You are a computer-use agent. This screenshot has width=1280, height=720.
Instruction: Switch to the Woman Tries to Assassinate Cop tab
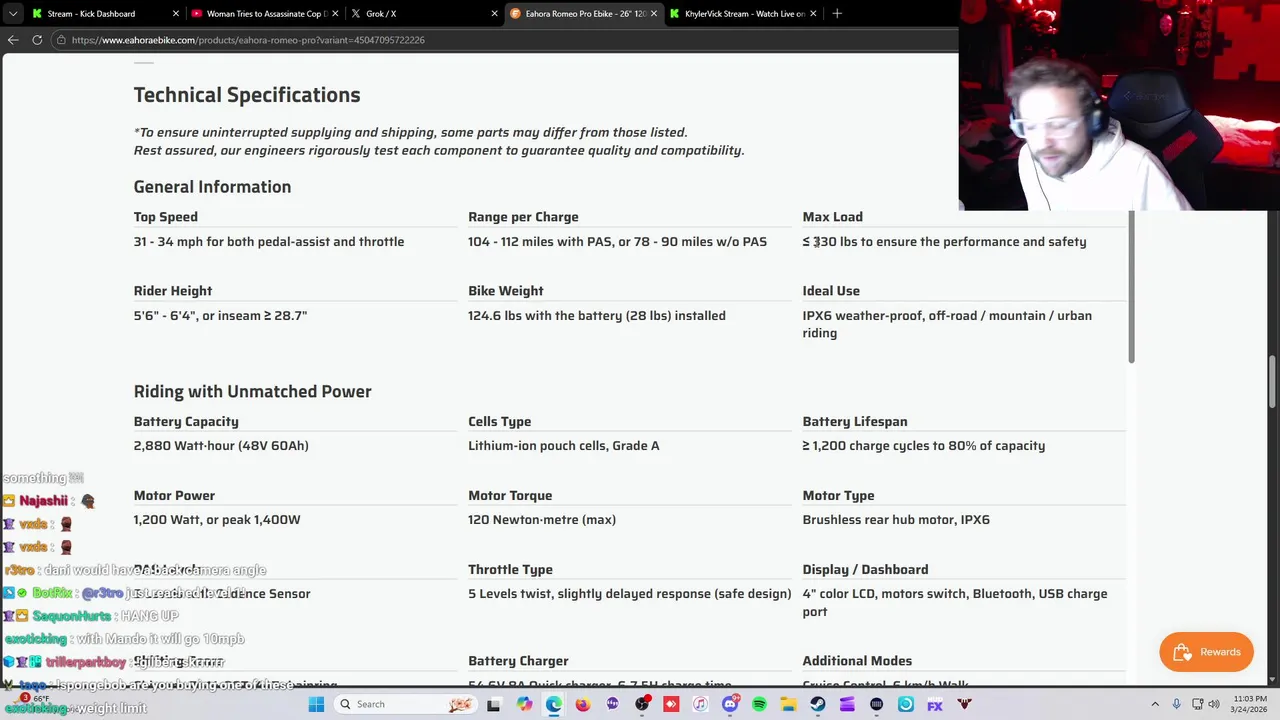(265, 13)
